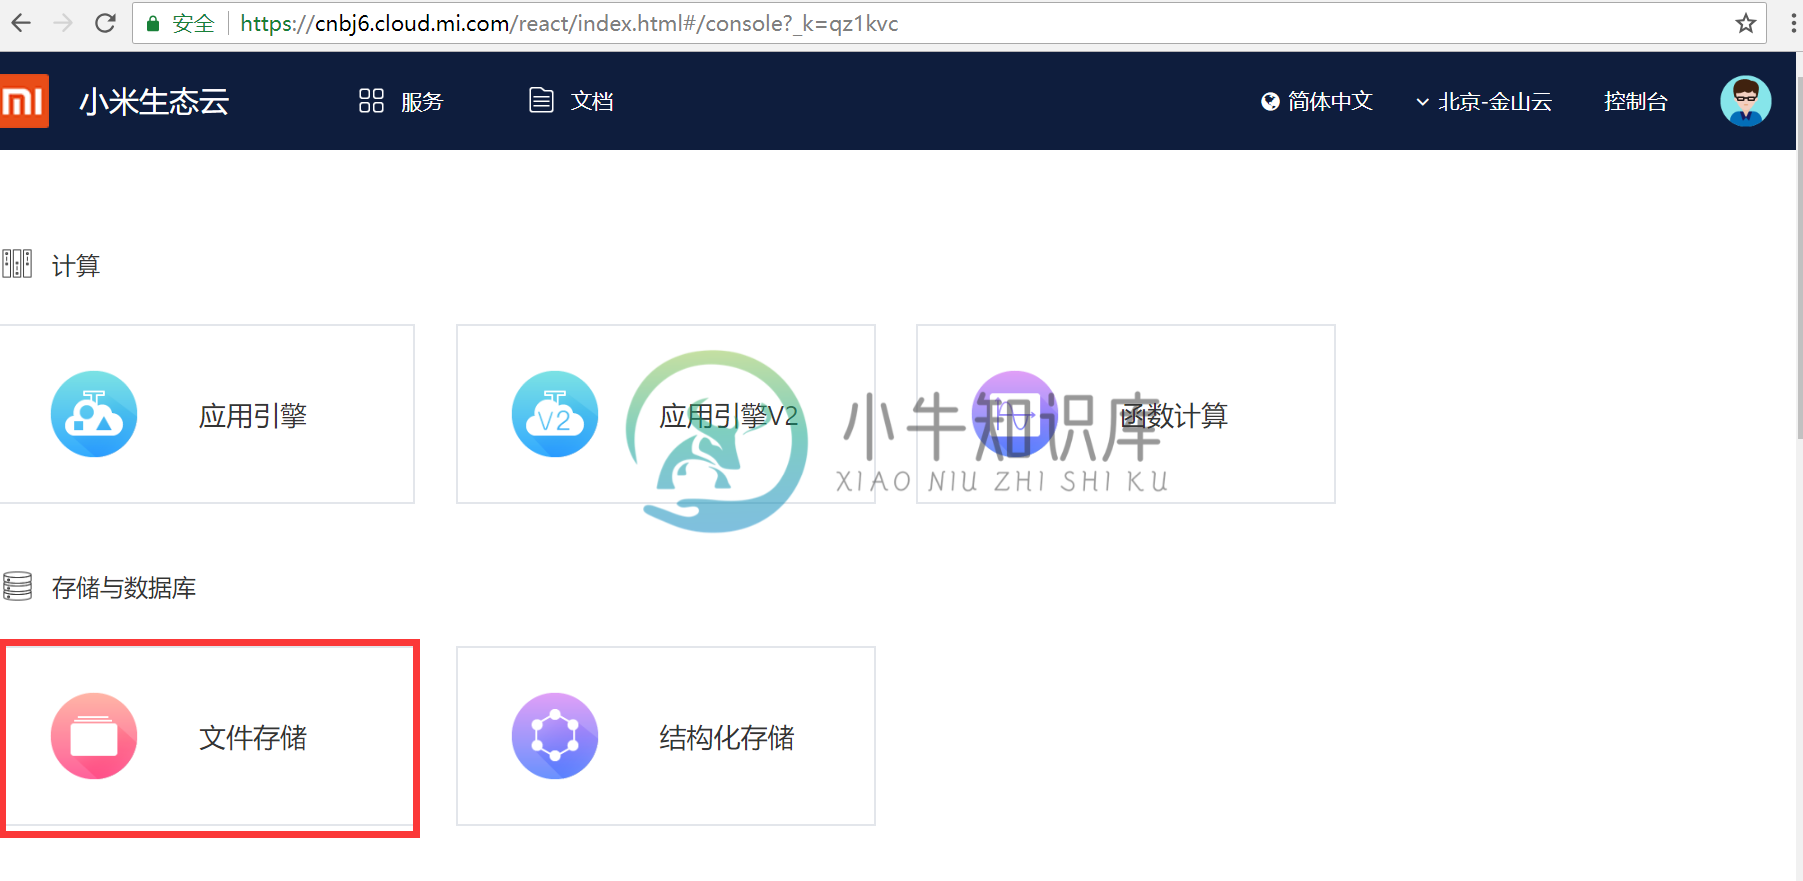This screenshot has width=1803, height=881.
Task: Click the 文档 document icon
Action: 541,100
